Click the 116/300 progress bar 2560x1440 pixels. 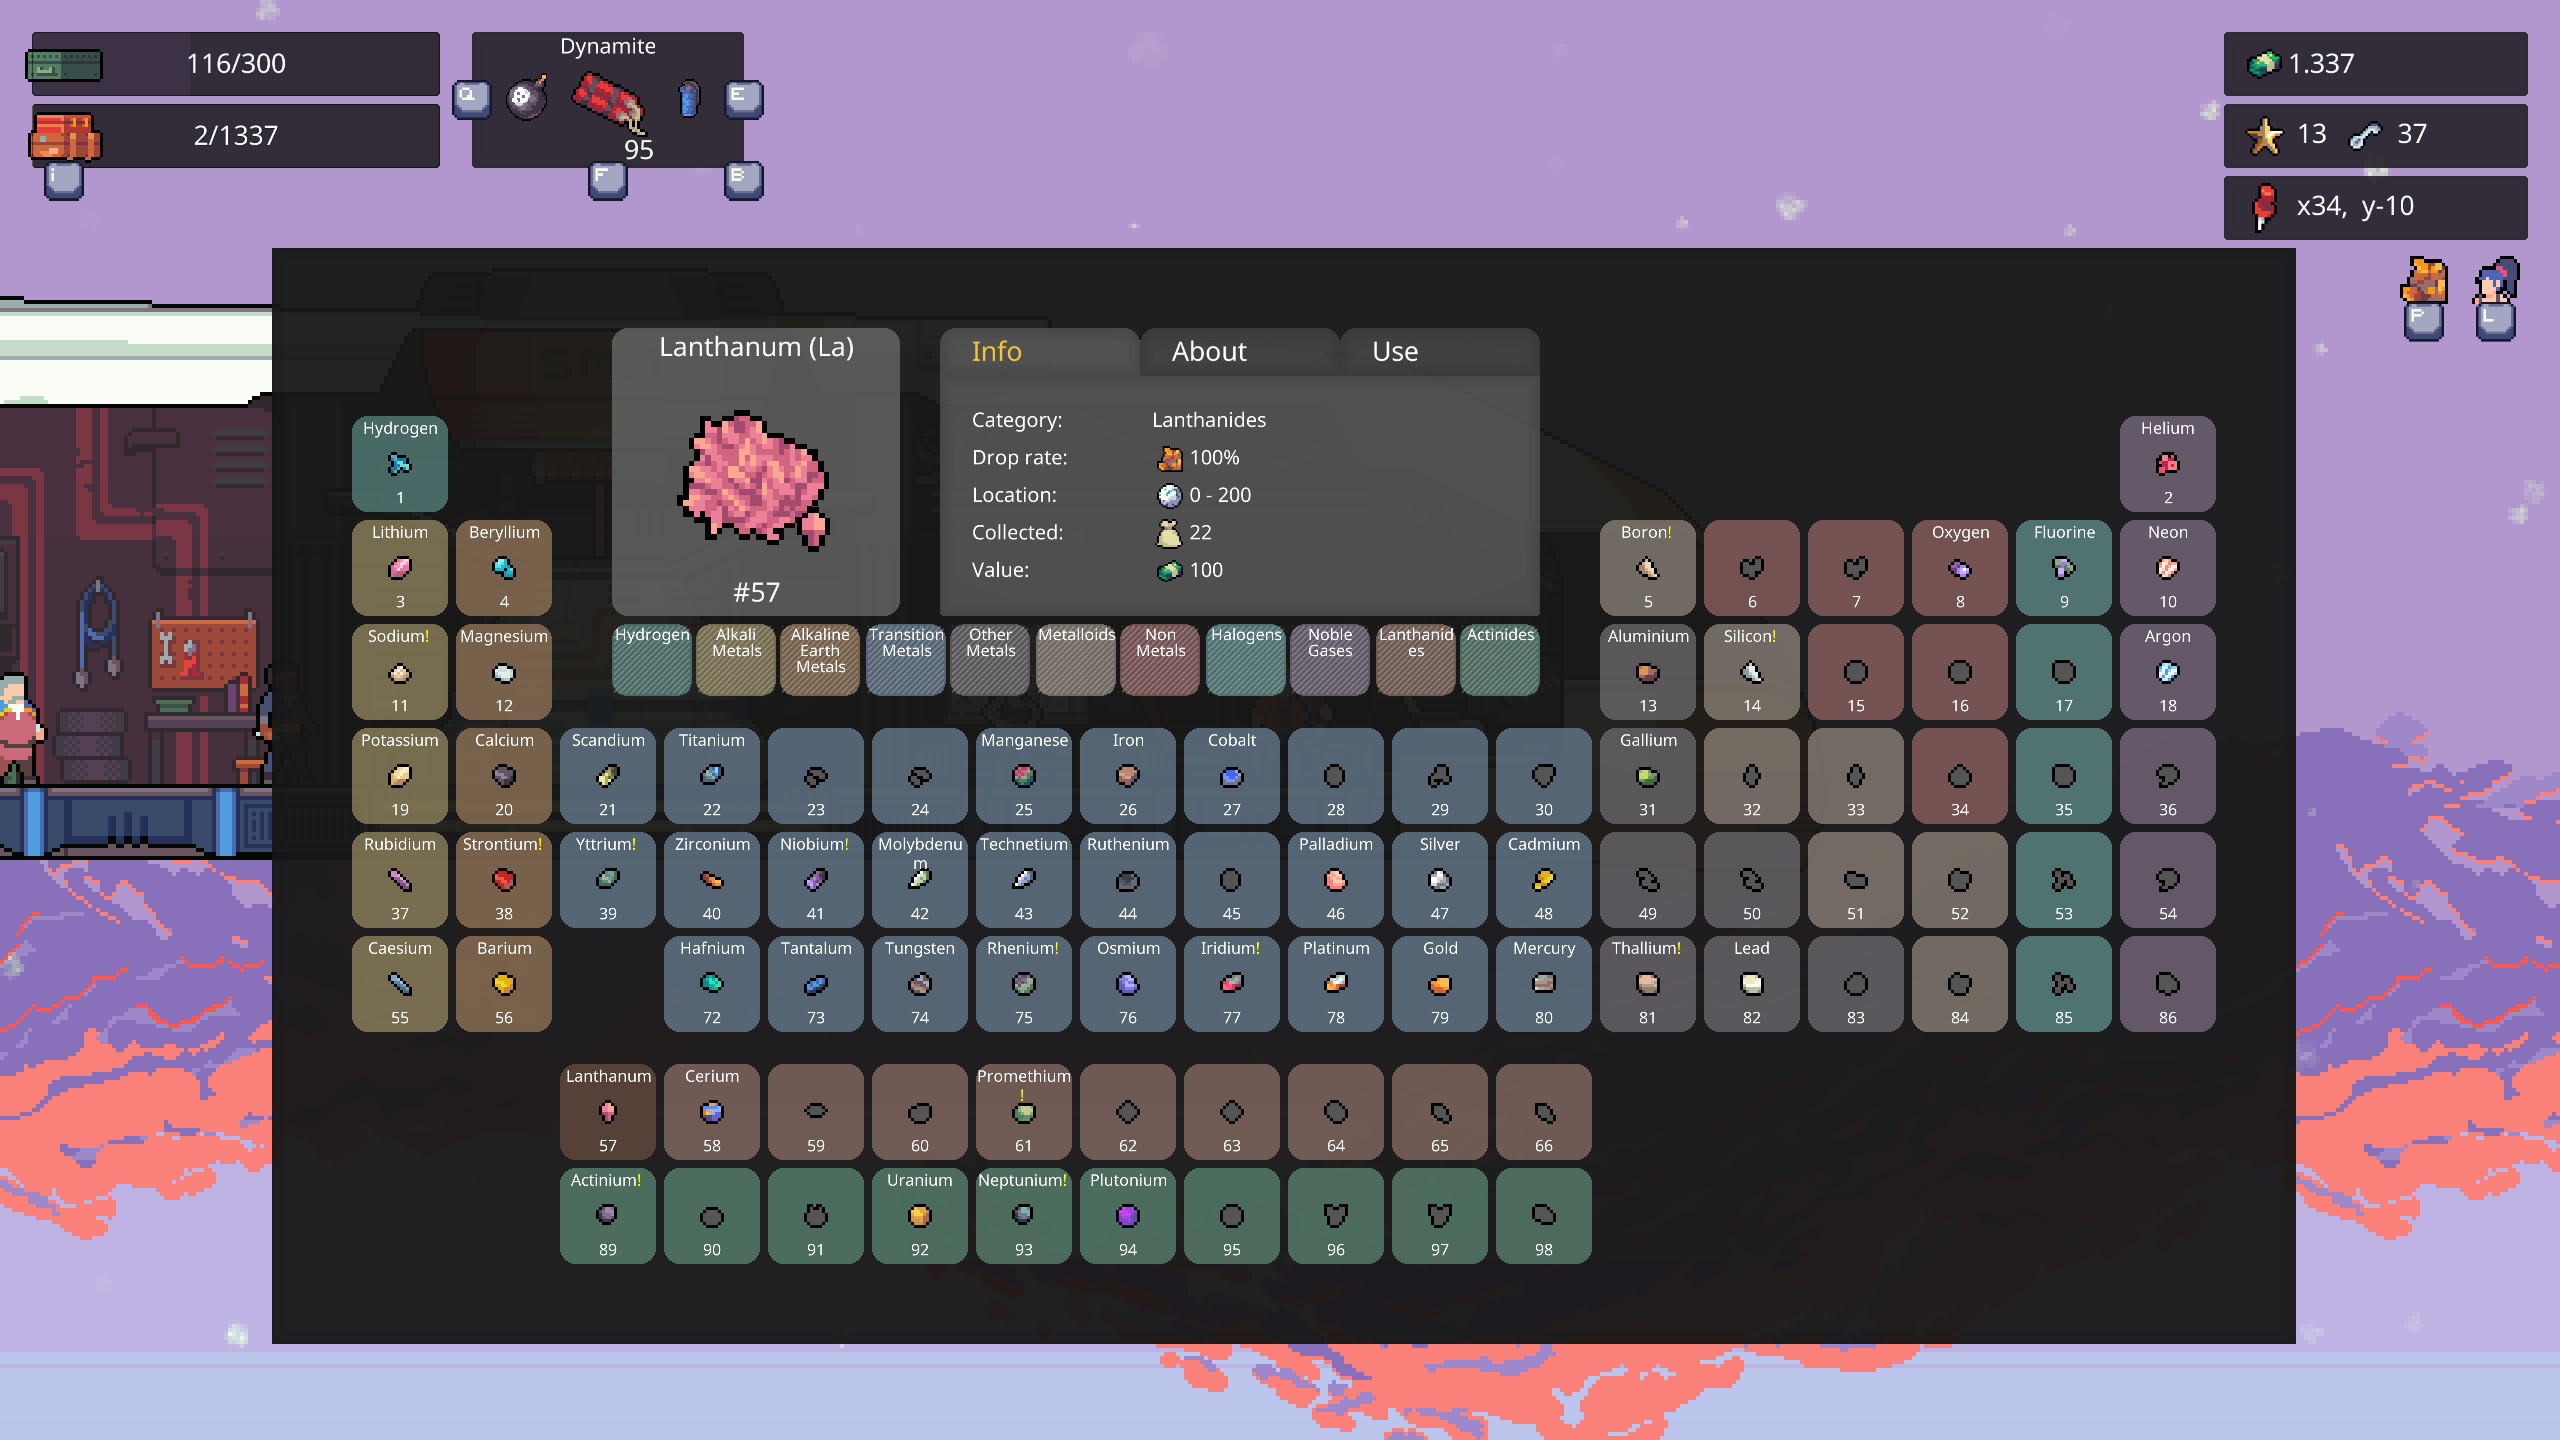[x=234, y=63]
